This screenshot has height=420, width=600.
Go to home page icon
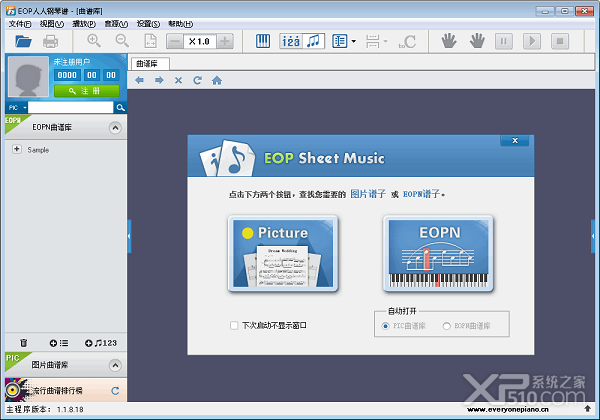(217, 80)
